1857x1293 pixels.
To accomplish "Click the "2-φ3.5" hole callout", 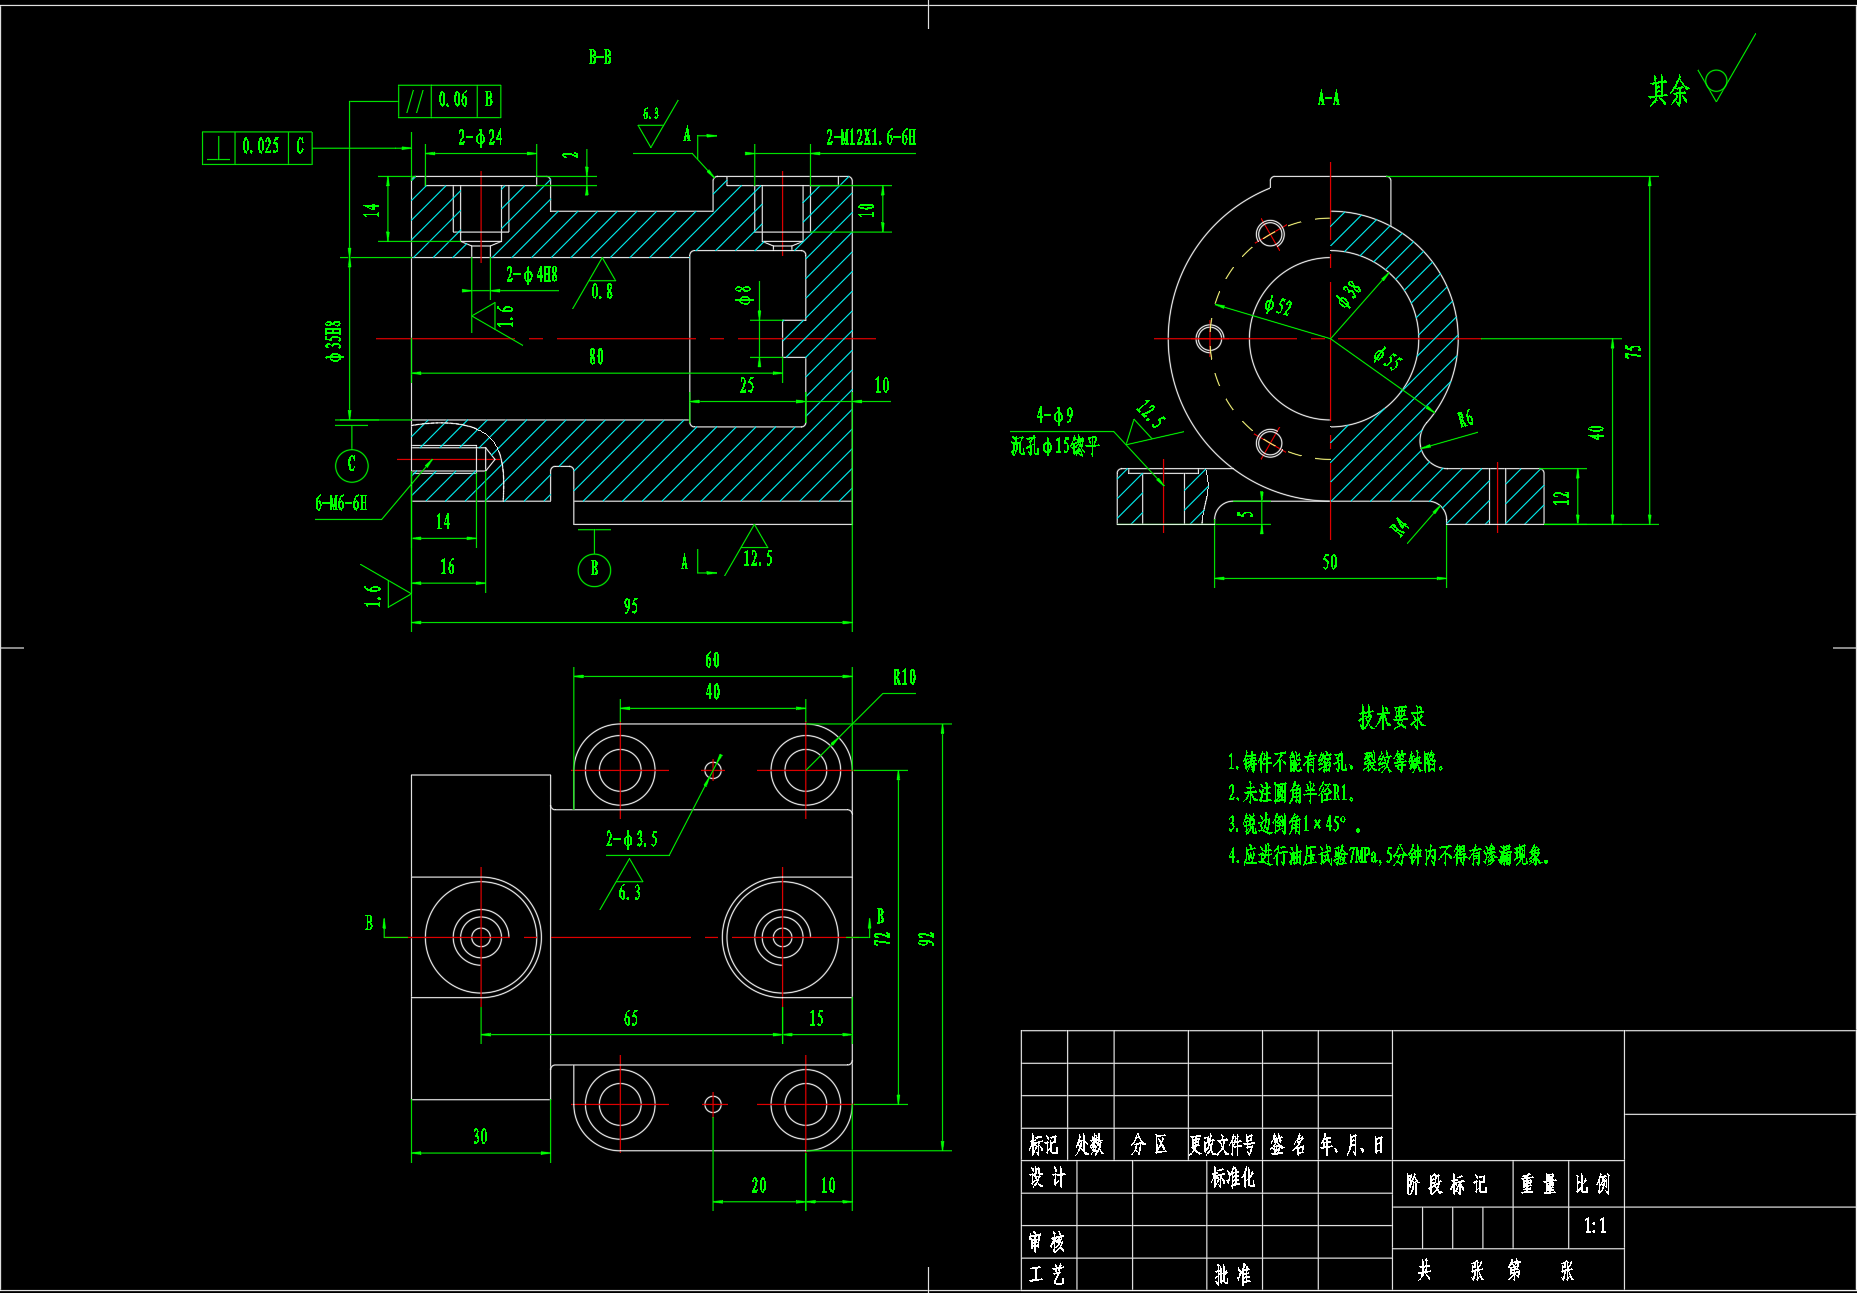I will coord(632,839).
